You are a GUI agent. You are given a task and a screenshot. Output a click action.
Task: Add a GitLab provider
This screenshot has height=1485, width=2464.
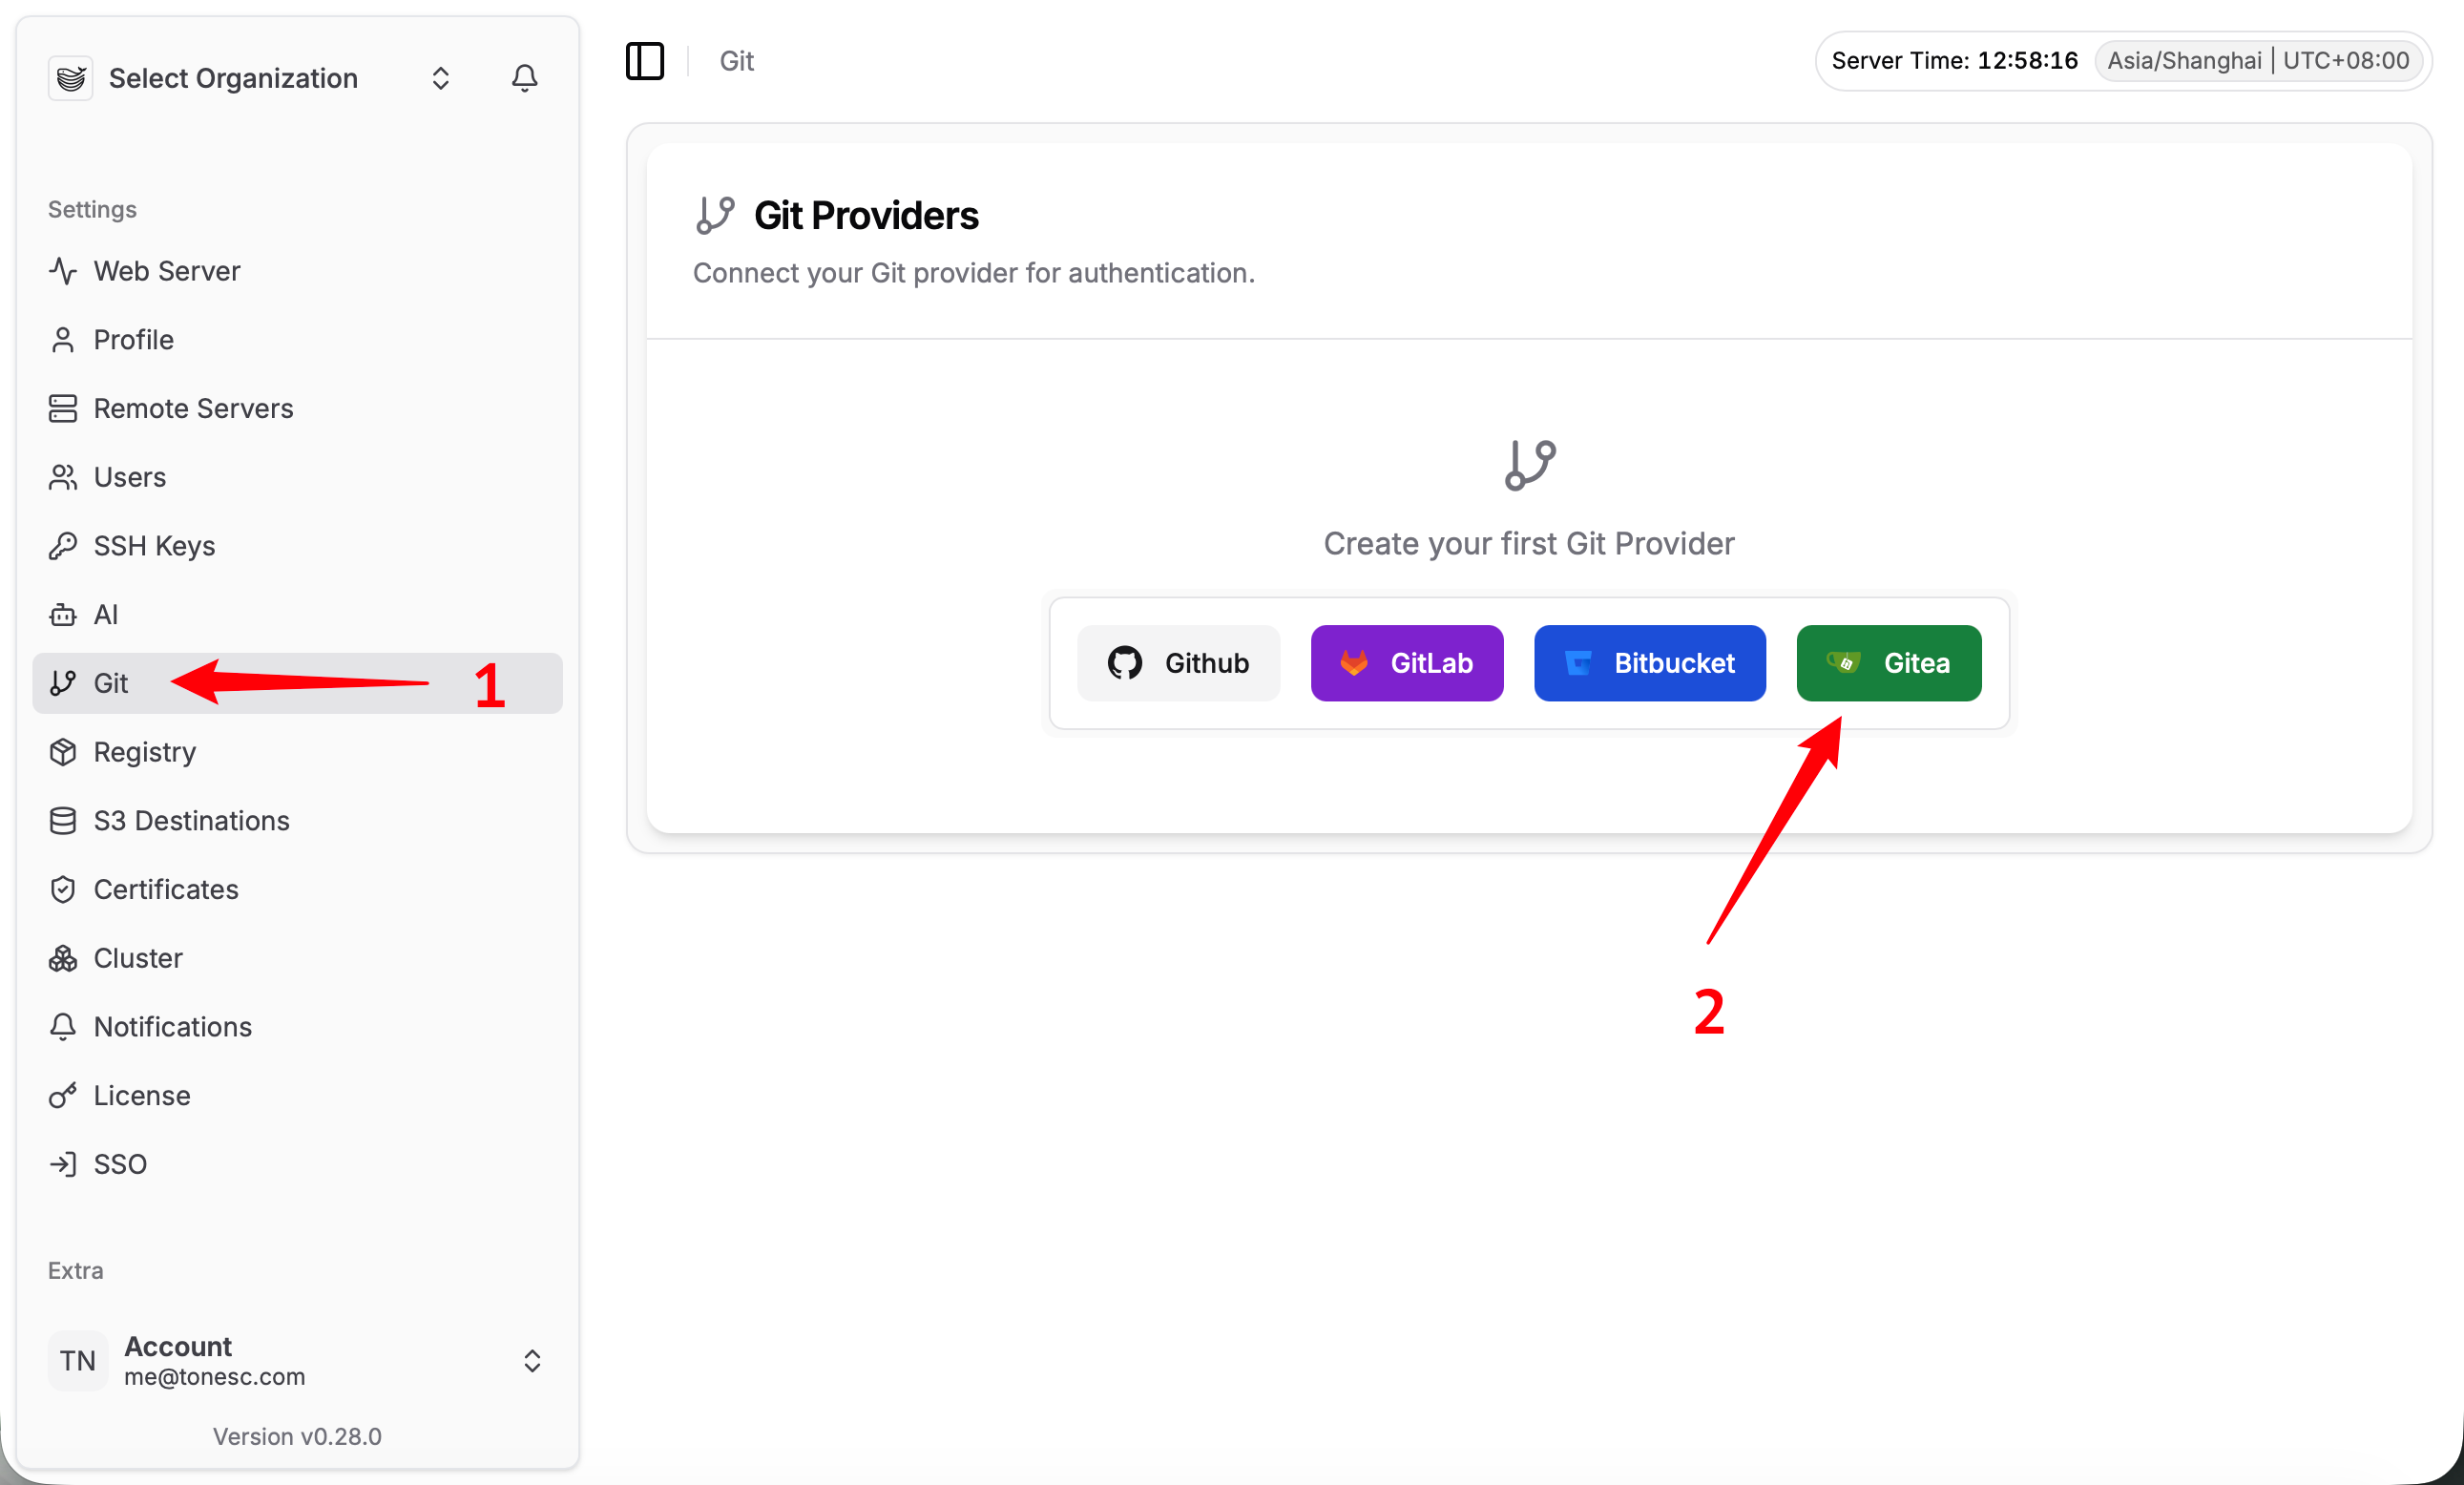(x=1406, y=663)
